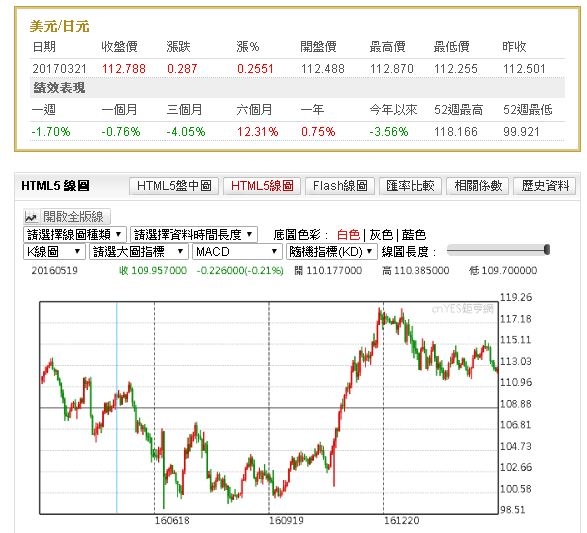Open the Flash線圖 tab

340,186
